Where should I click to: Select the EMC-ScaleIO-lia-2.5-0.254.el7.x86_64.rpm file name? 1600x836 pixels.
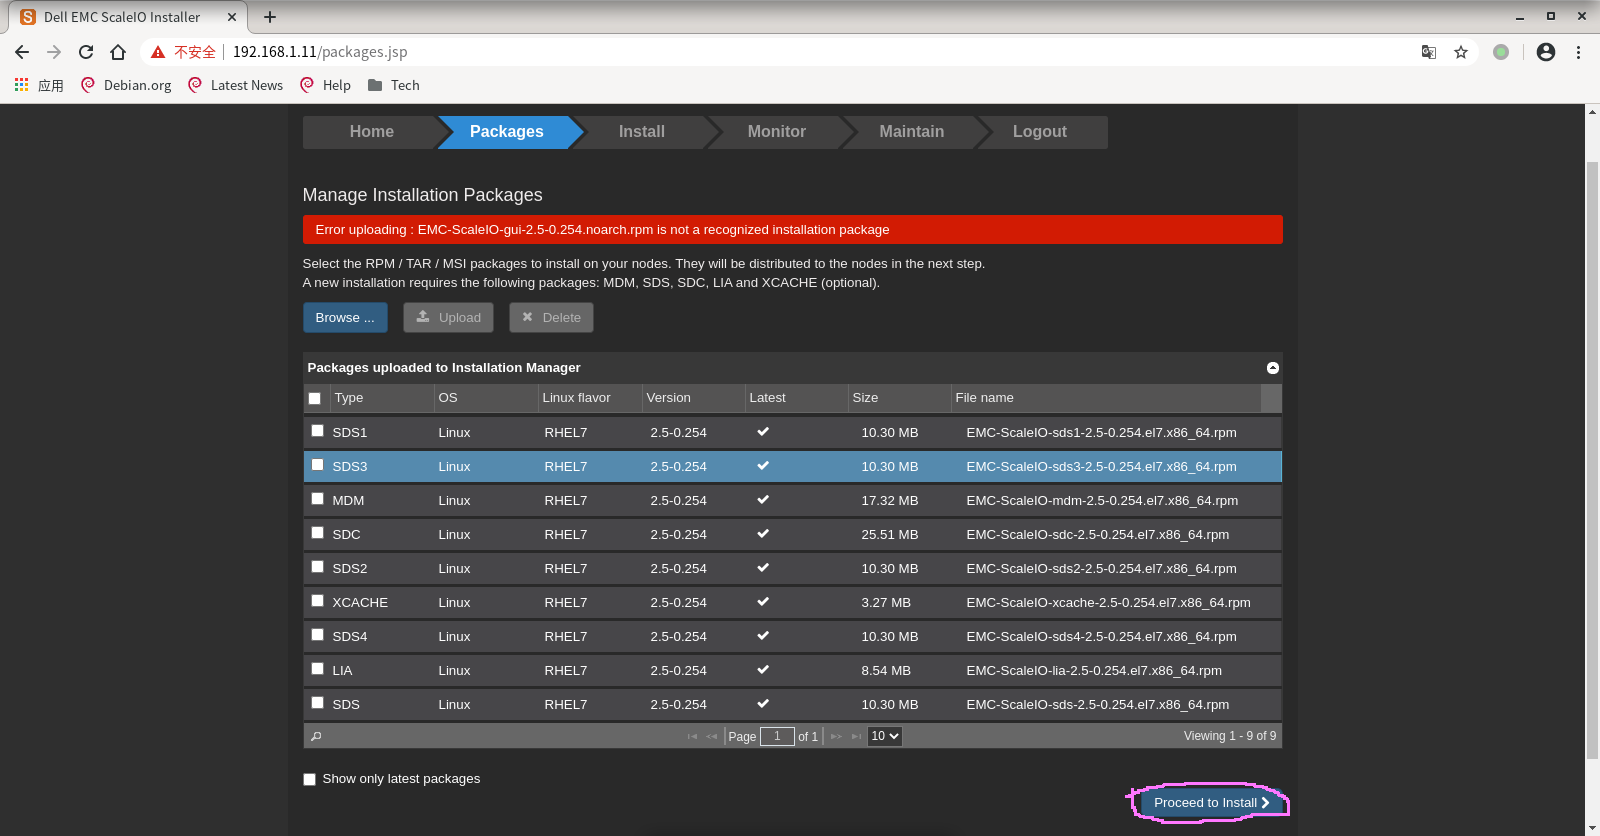1094,671
